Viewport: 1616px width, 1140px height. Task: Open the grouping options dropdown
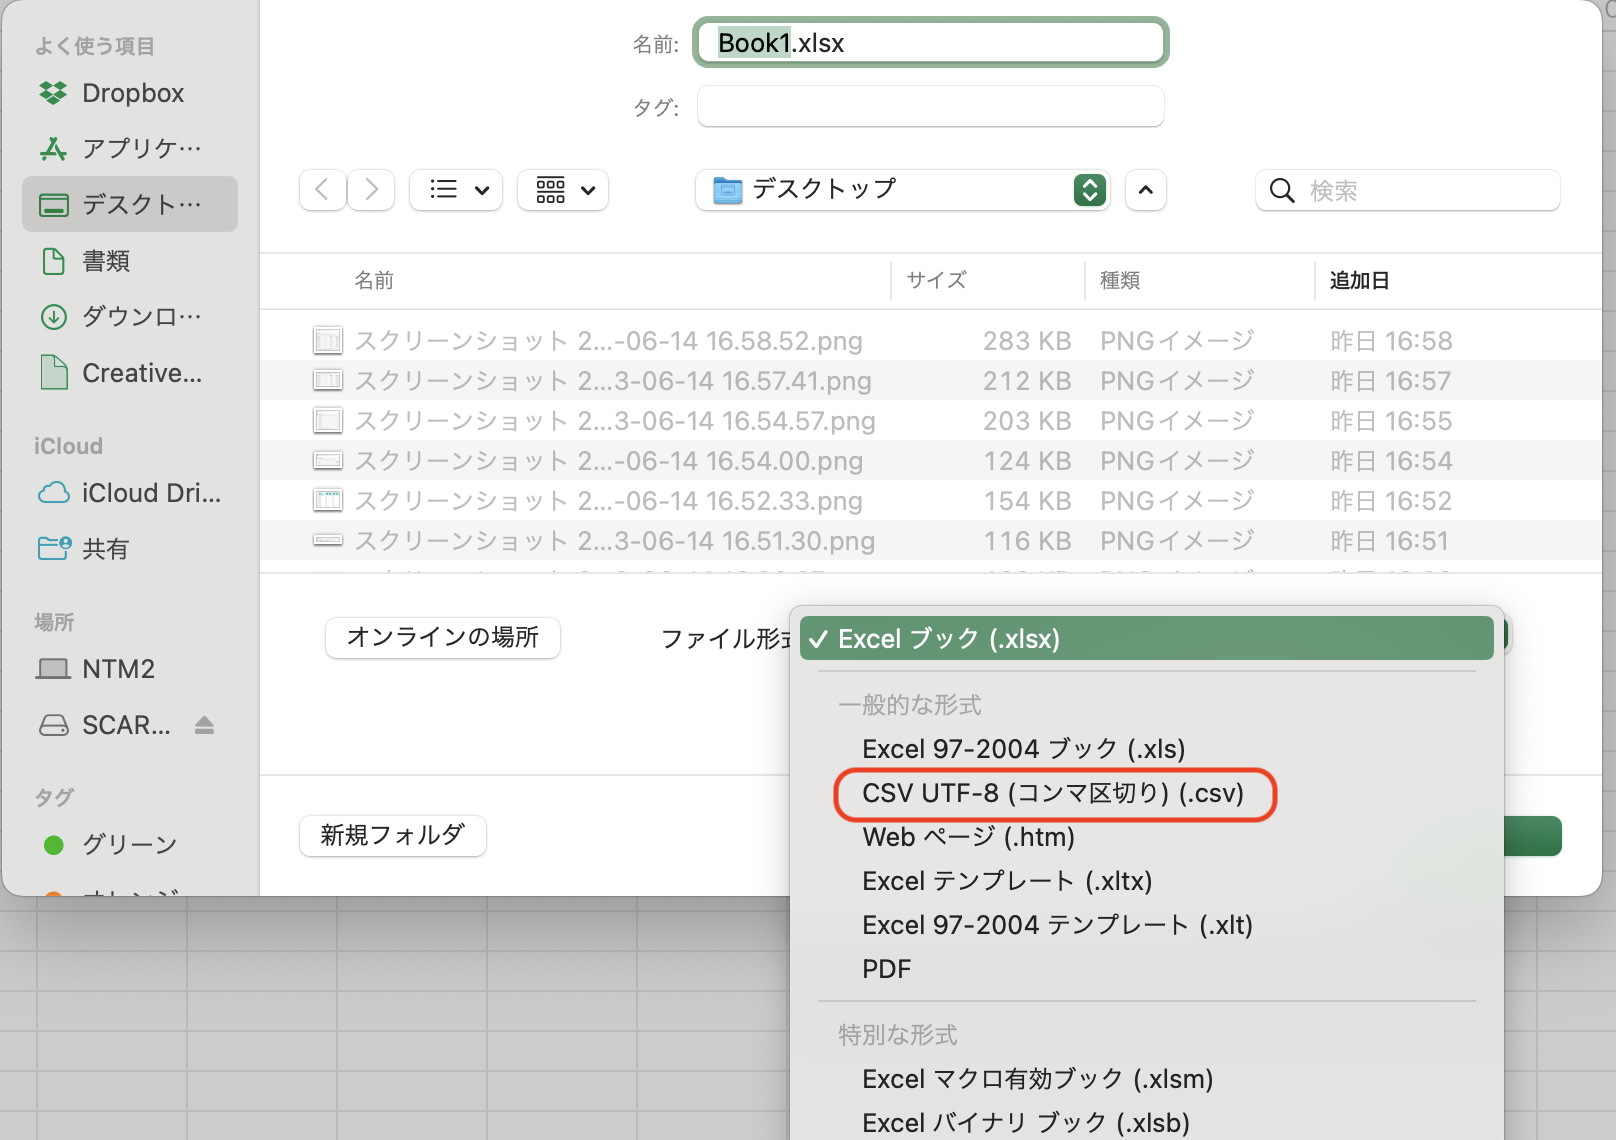coord(563,190)
